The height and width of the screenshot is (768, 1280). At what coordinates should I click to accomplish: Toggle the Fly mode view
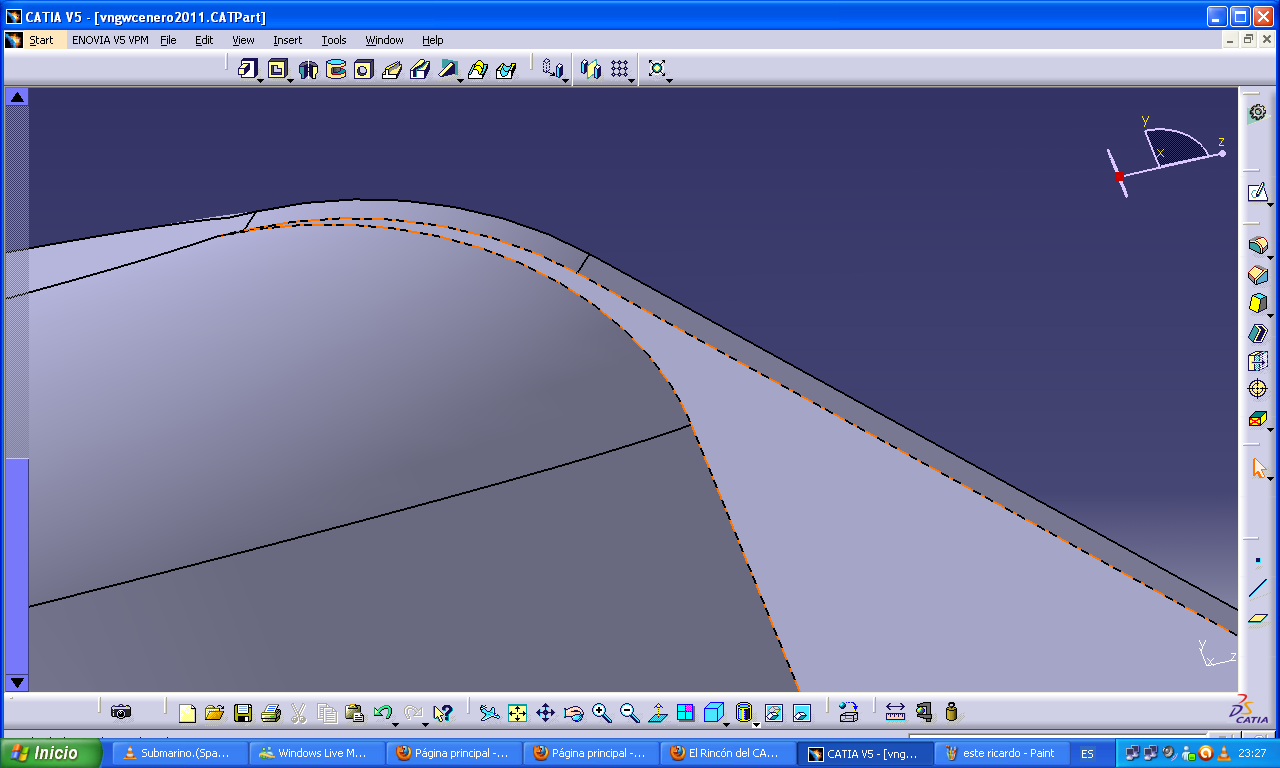tap(489, 713)
